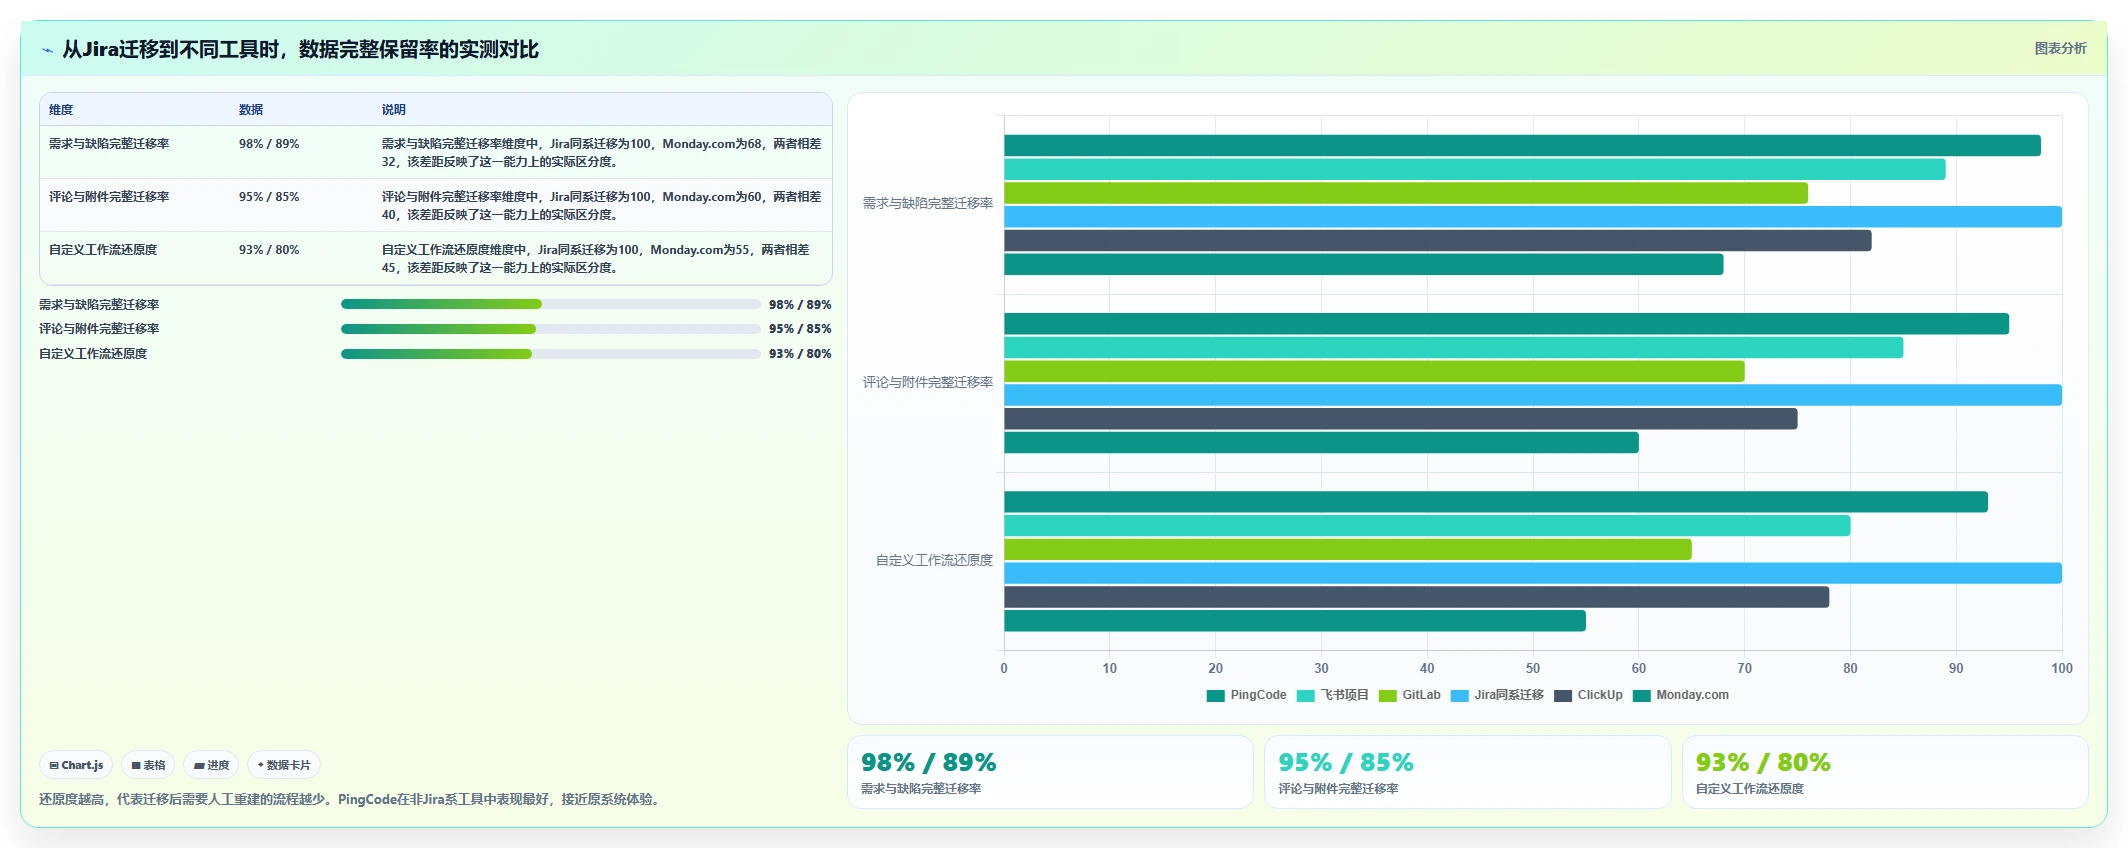Click the 95% / 85% value in the table
The image size is (2128, 848).
coord(269,197)
